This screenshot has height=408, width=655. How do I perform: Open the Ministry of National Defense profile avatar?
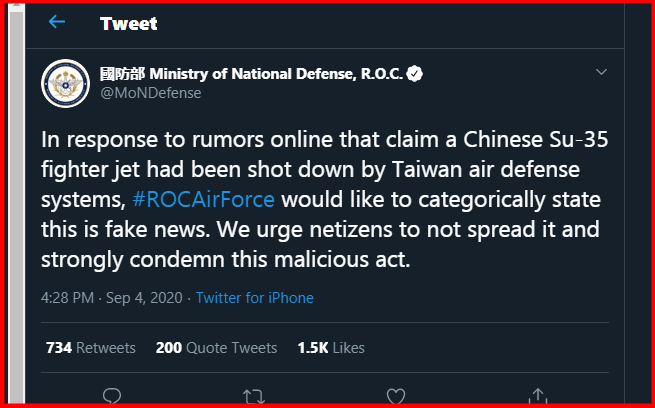65,84
